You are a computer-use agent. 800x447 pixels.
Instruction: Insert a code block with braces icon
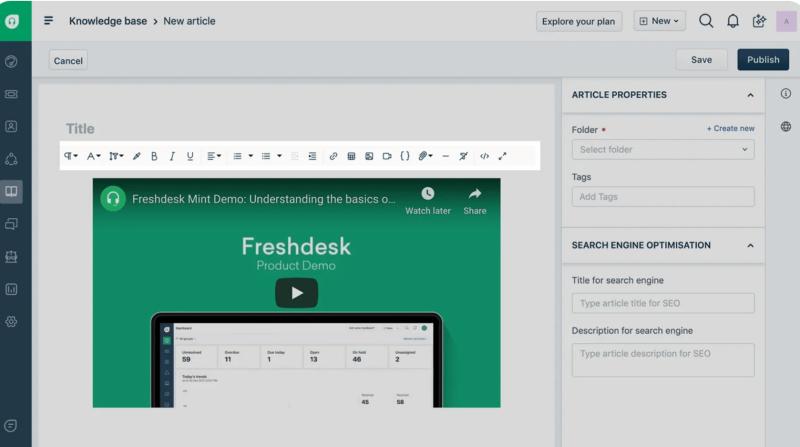405,156
